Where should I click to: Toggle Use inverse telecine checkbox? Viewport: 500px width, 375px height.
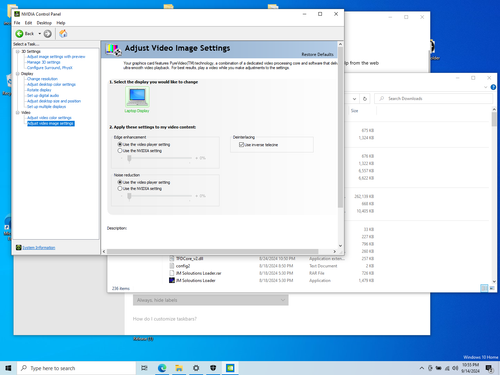242,145
